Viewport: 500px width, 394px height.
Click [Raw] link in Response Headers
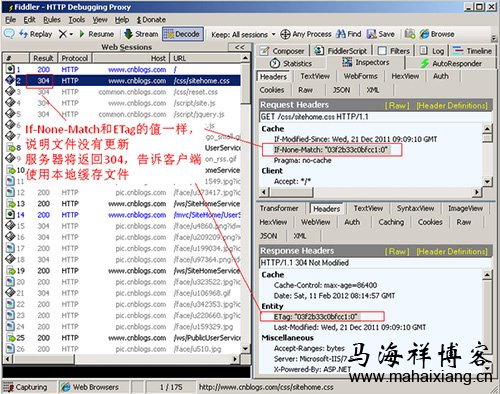point(397,251)
